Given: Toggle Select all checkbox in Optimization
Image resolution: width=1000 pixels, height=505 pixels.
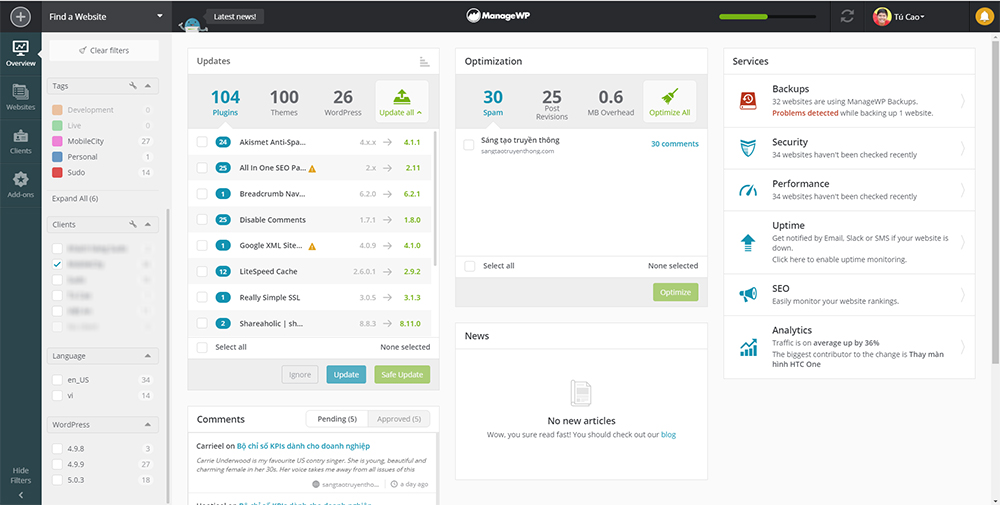Looking at the screenshot, I should pos(469,266).
